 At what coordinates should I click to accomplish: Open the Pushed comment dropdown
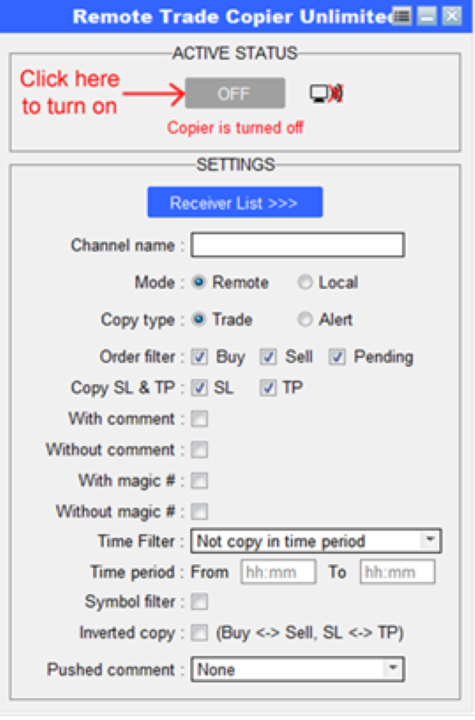tap(298, 669)
